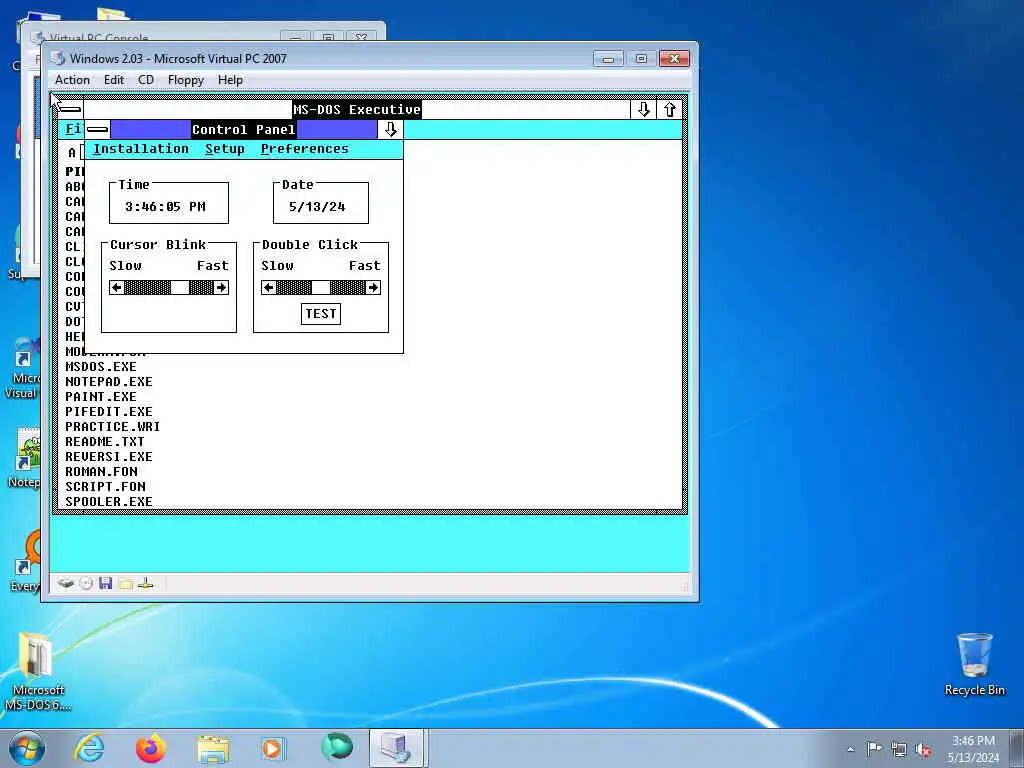Viewport: 1024px width, 768px height.
Task: Open the Recycle Bin desktop icon
Action: pos(974,665)
